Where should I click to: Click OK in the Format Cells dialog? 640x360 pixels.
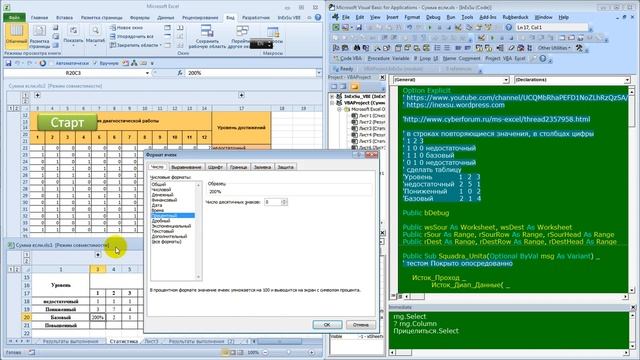(x=327, y=324)
